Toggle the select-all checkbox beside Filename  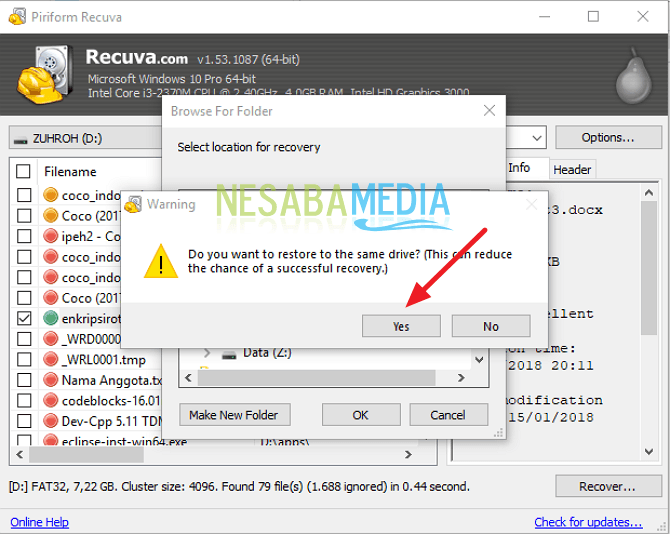coord(24,171)
